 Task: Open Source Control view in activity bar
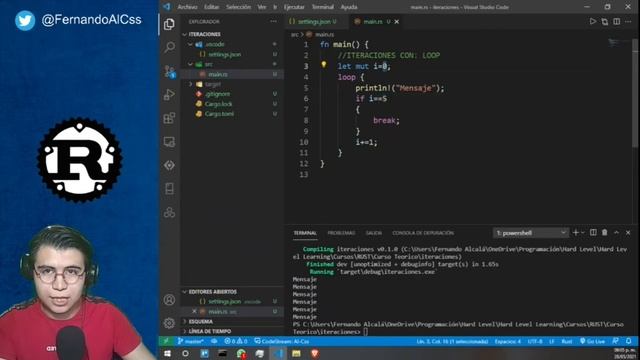(x=169, y=71)
